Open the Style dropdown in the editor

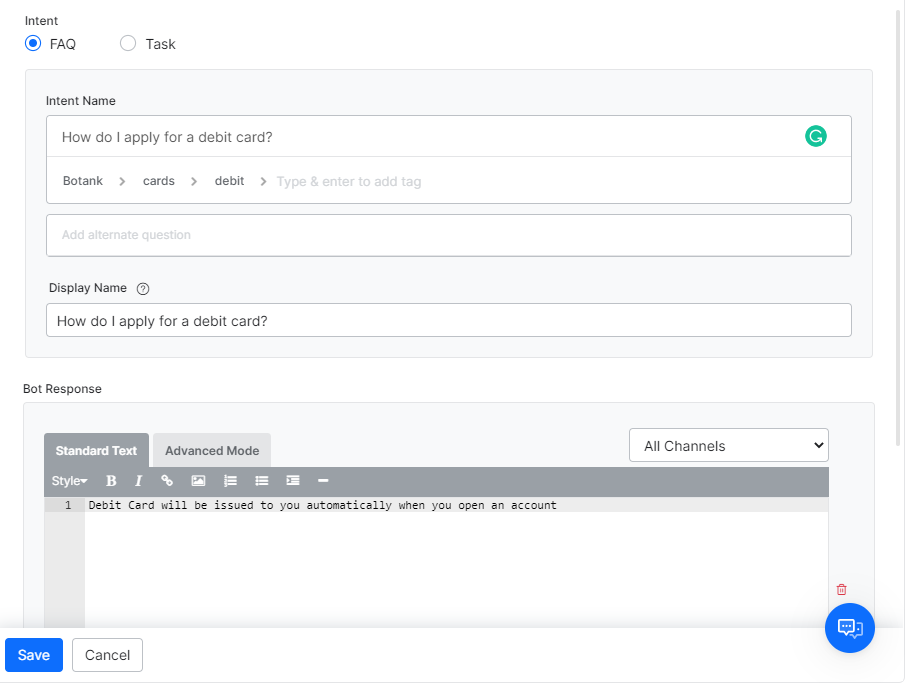coord(66,481)
